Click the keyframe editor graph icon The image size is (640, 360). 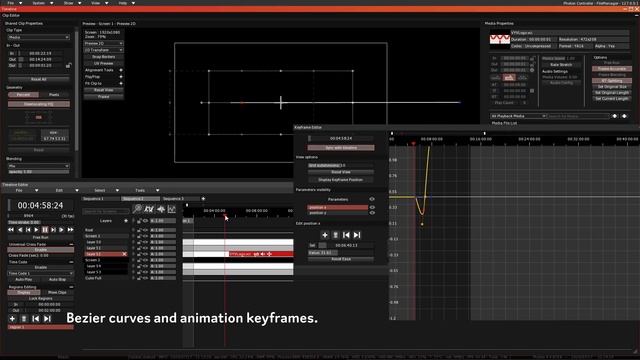point(172,209)
